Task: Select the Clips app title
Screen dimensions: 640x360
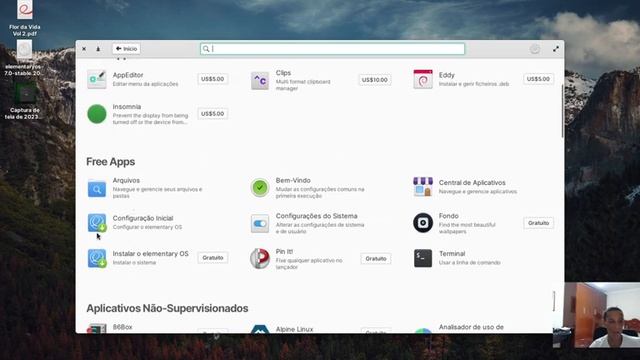Action: click(x=283, y=73)
